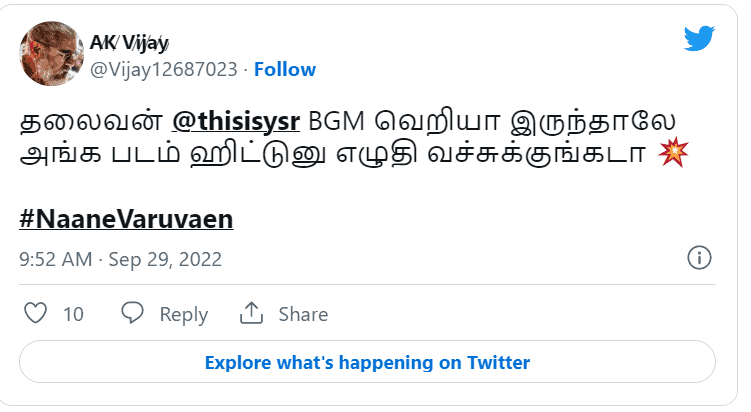Click the AK Vijay display name
The image size is (751, 412).
pos(129,43)
